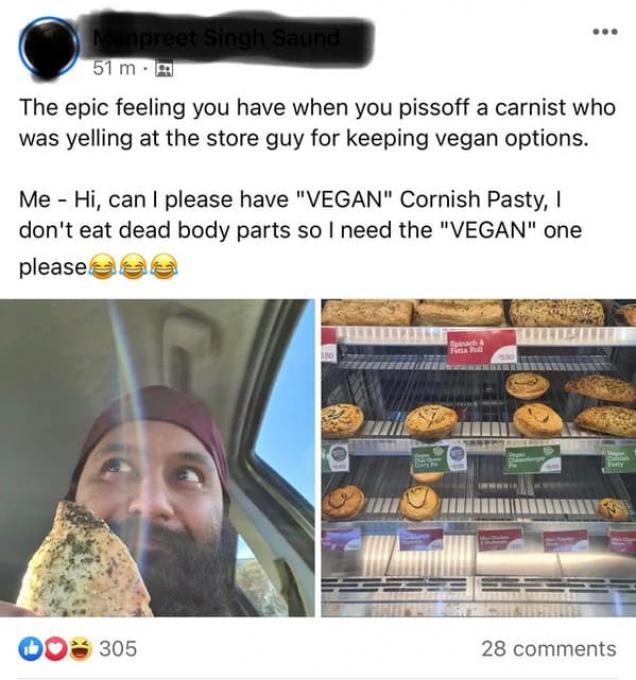Click the blue Like reaction icon
636x680 pixels.
point(28,649)
